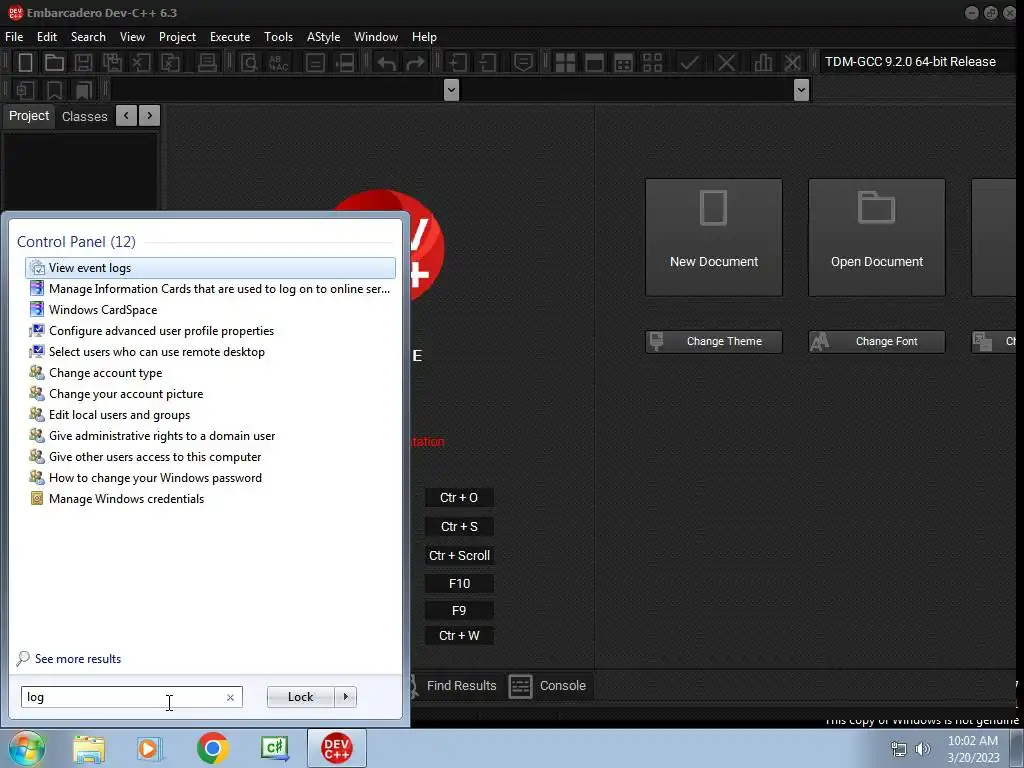Click the right arrow beside Classes tab
Screen dimensions: 1024x768
150,116
